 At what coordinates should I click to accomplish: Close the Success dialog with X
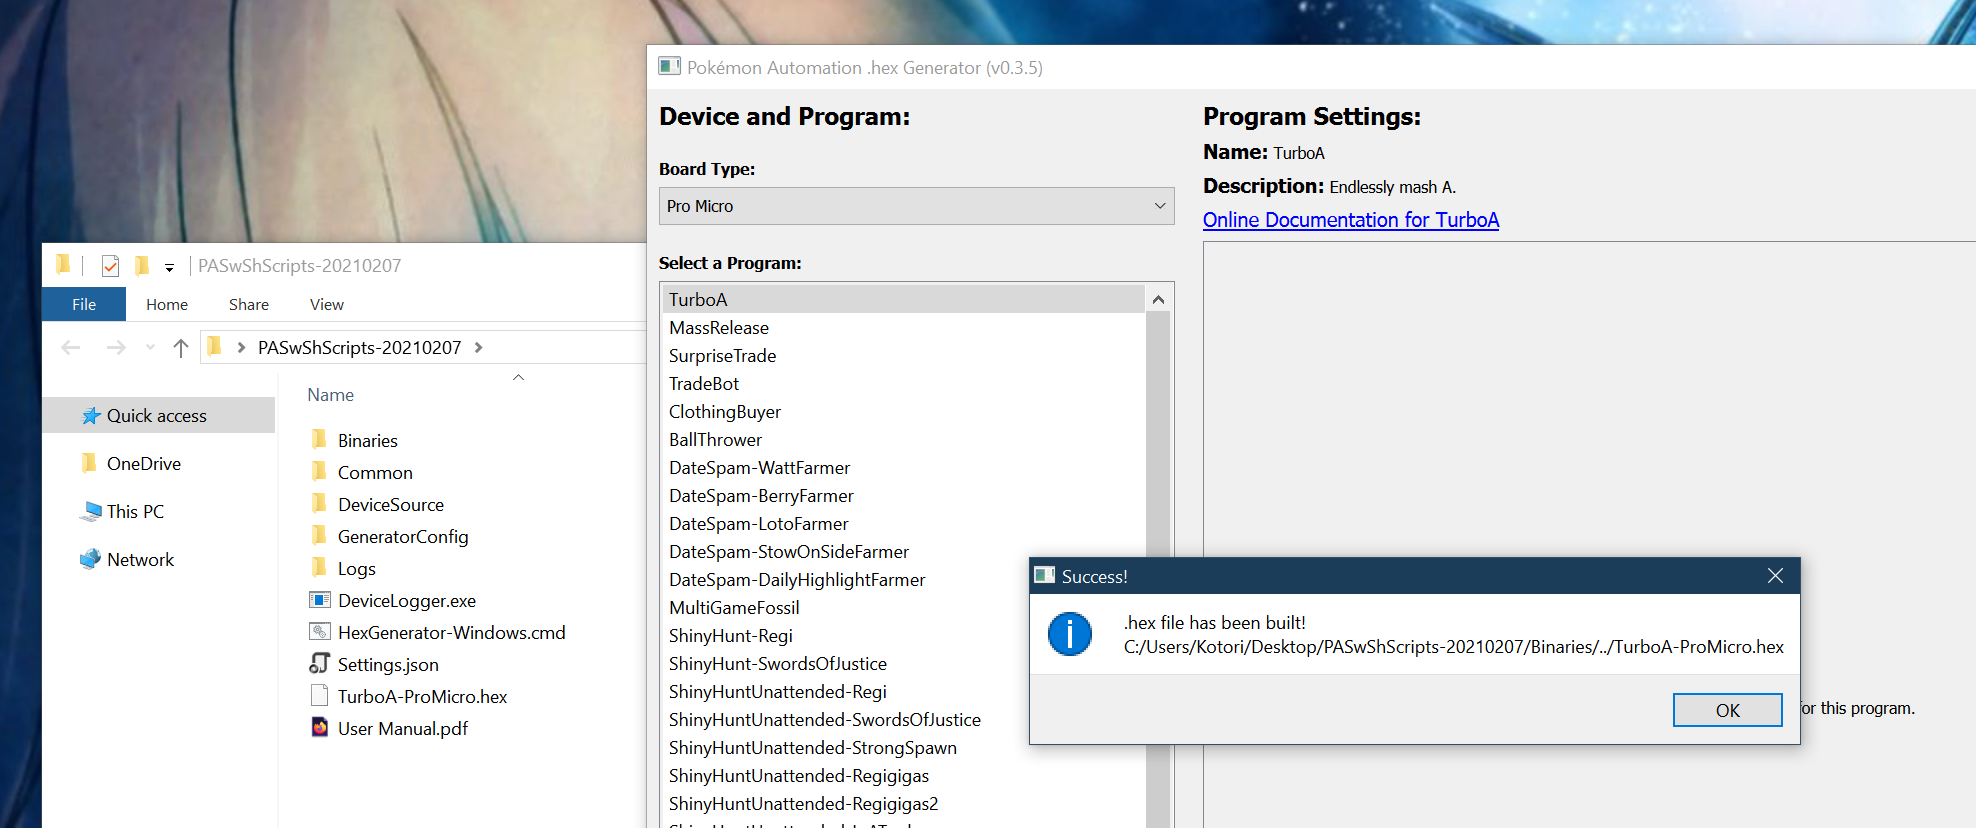pos(1775,576)
